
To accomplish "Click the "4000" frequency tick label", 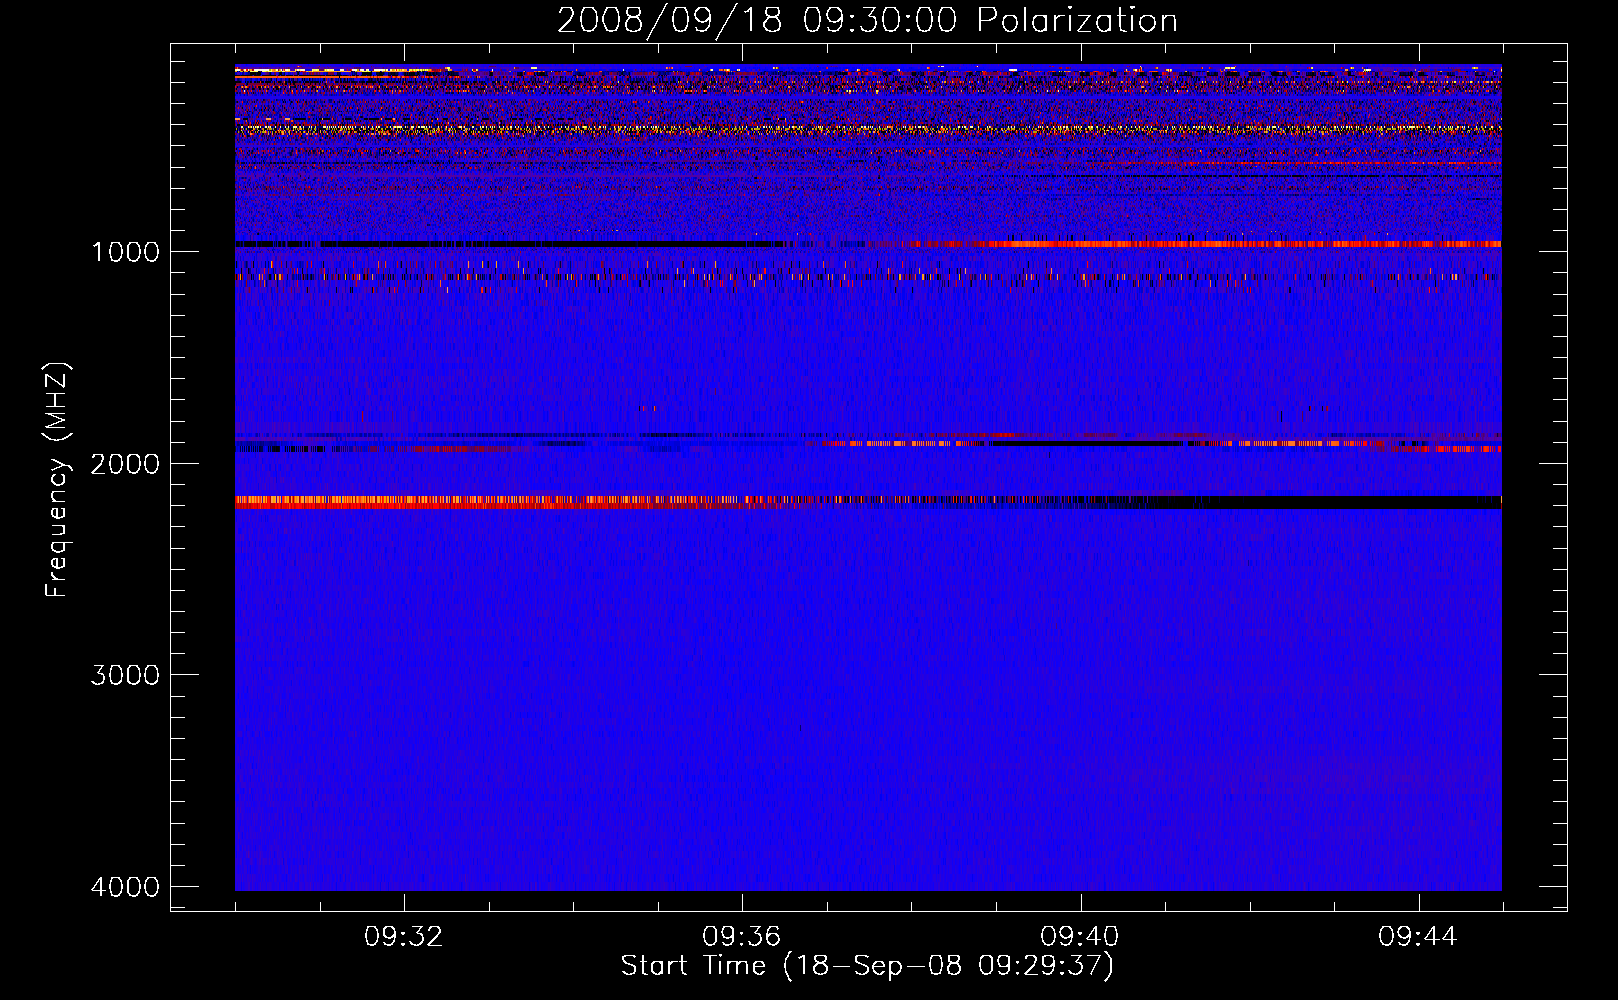I will pyautogui.click(x=125, y=887).
